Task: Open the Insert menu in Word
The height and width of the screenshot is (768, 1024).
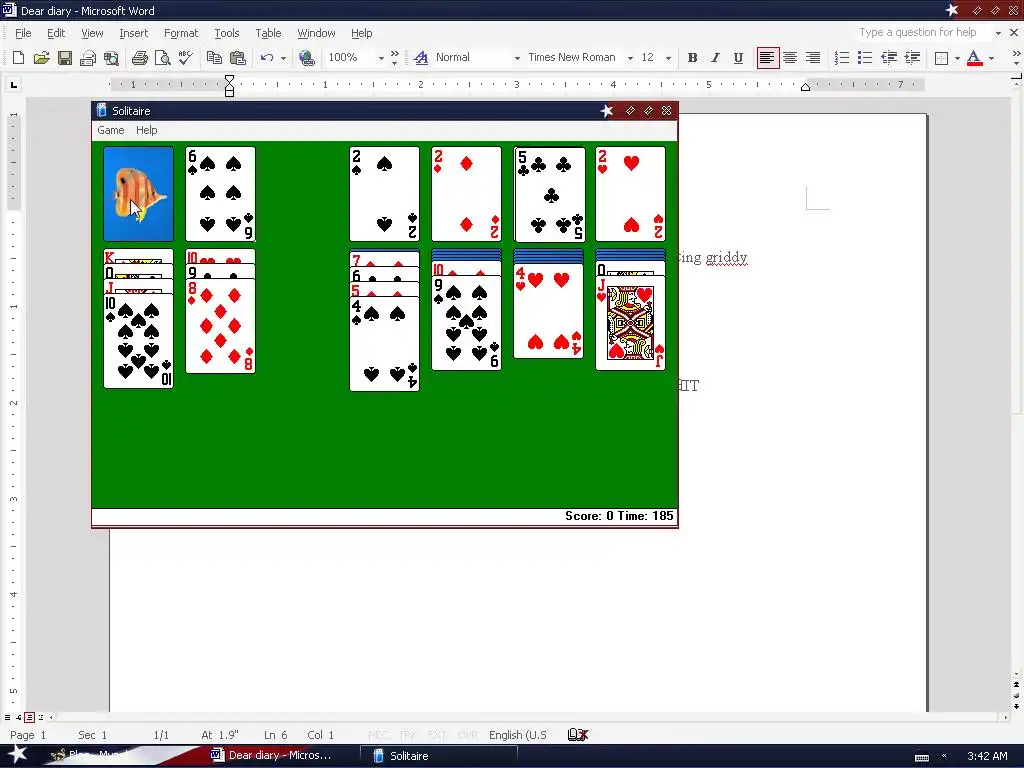Action: 133,33
